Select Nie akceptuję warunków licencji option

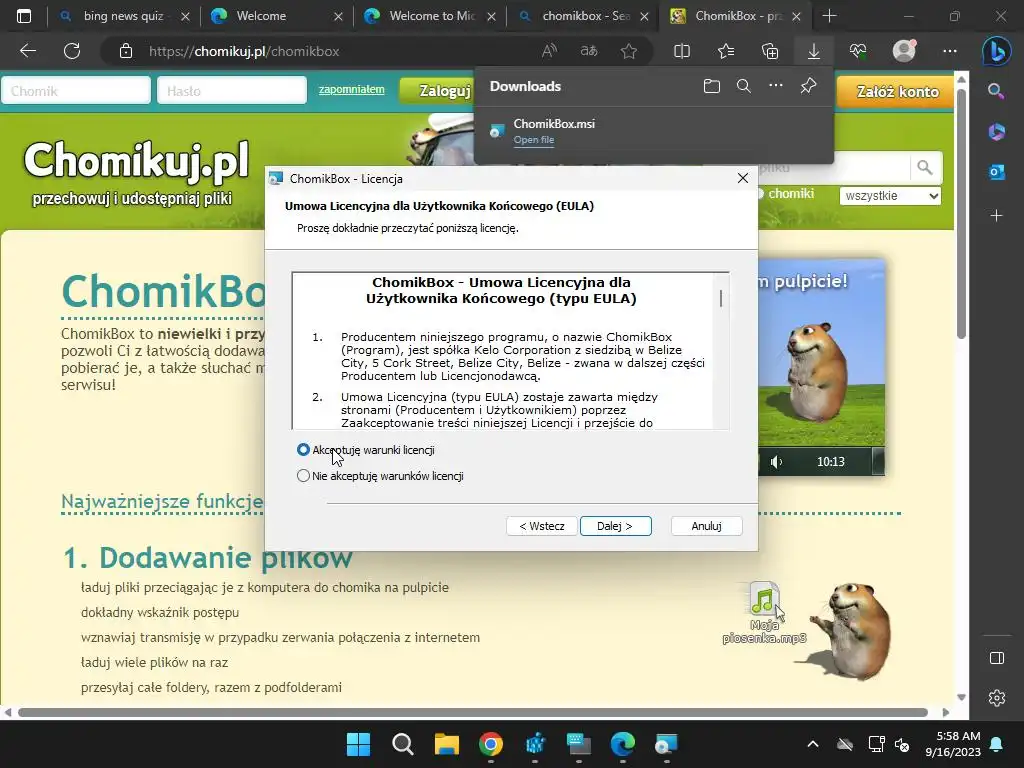click(303, 476)
